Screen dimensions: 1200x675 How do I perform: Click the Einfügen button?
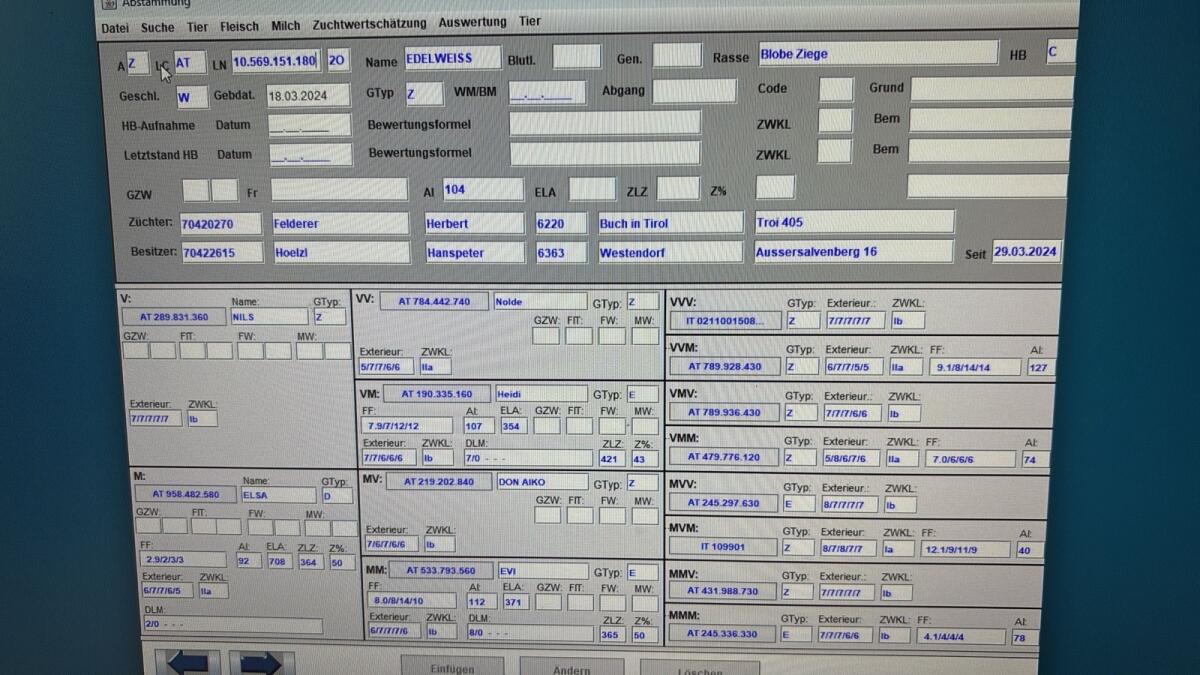(x=452, y=667)
